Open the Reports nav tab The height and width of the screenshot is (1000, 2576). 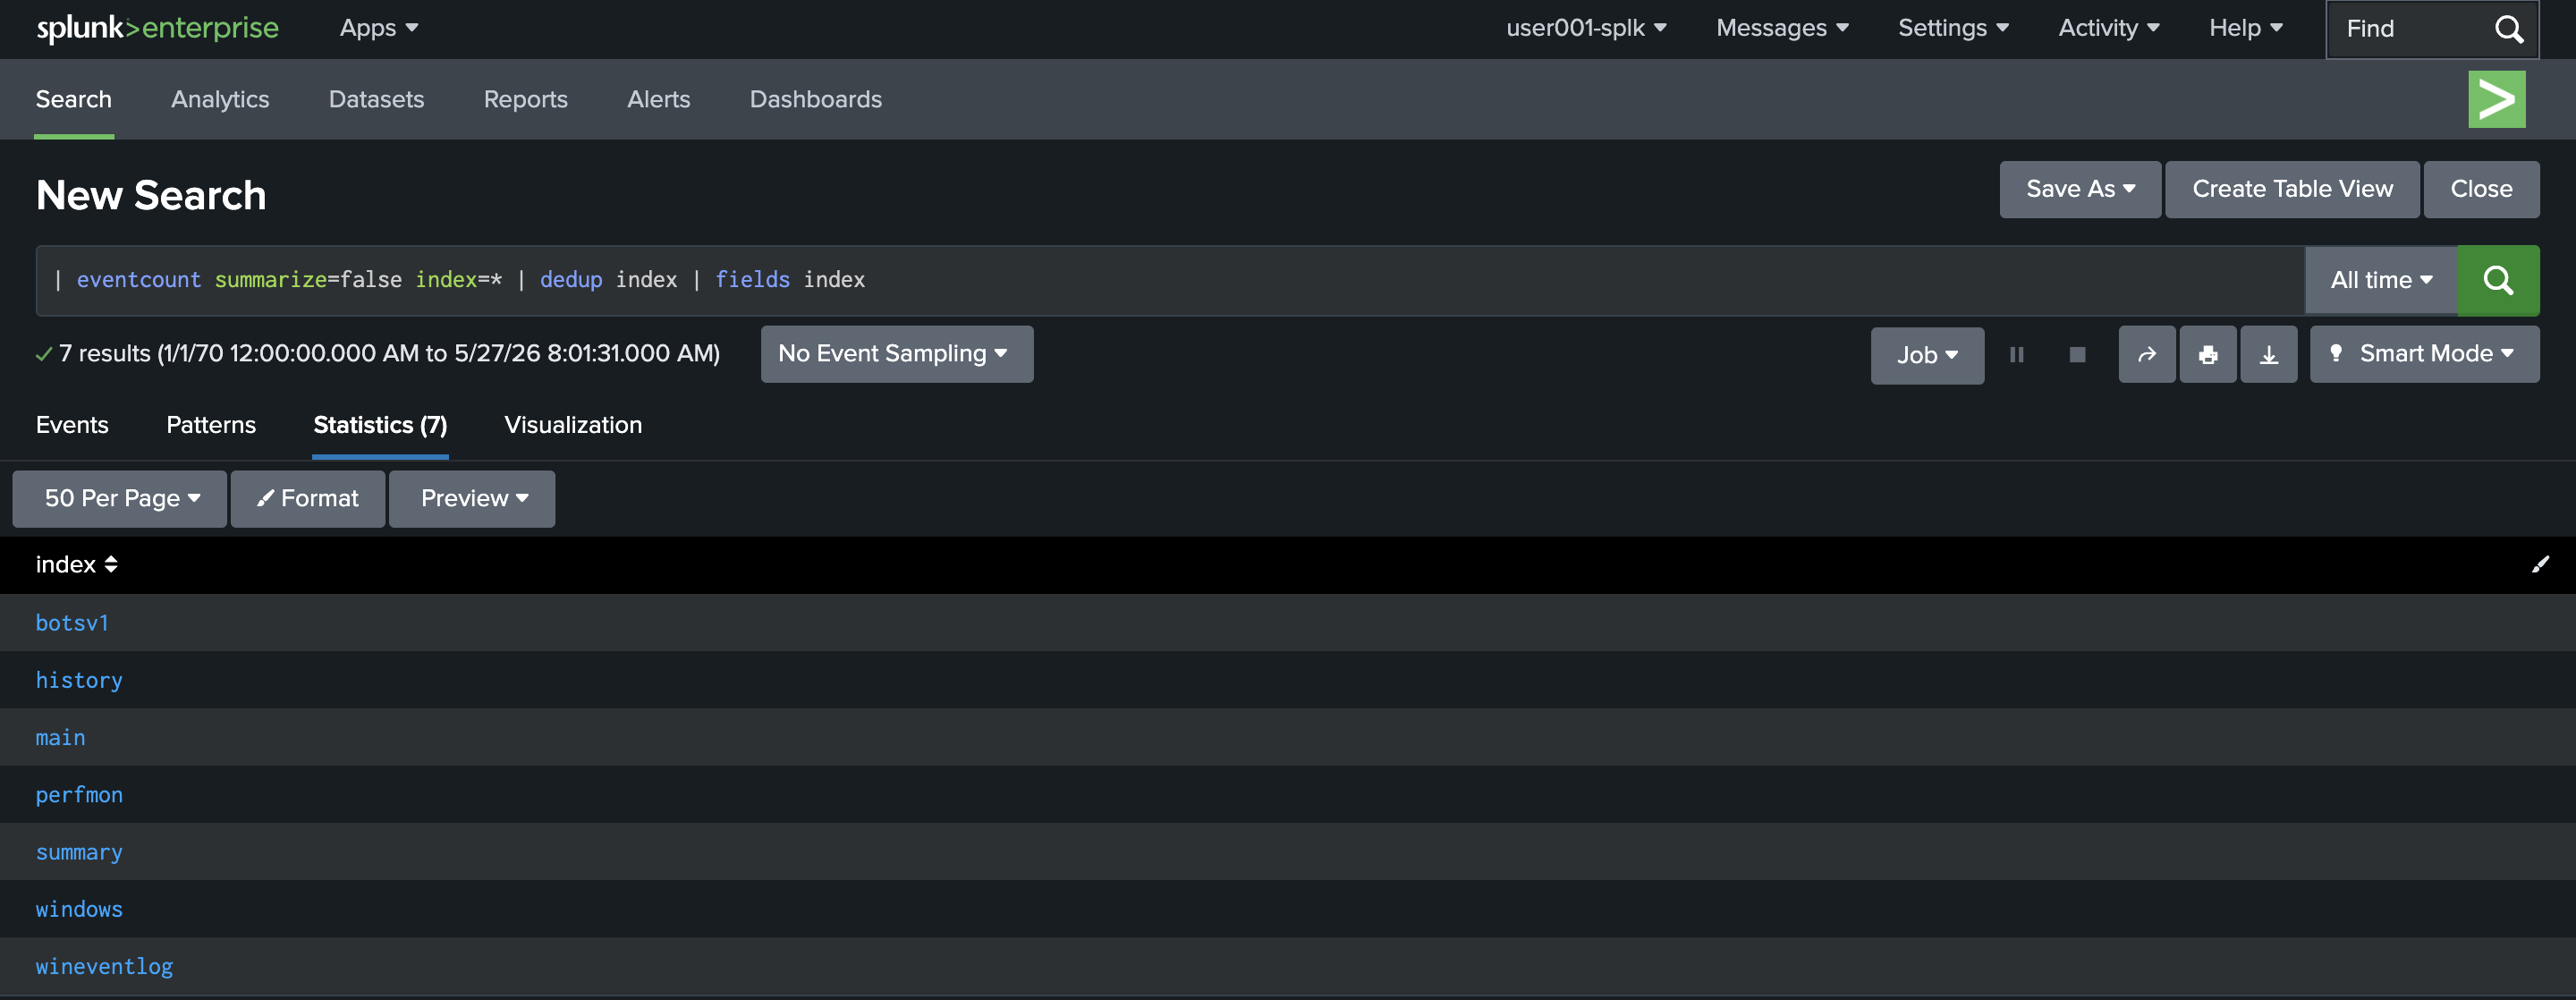pyautogui.click(x=526, y=99)
